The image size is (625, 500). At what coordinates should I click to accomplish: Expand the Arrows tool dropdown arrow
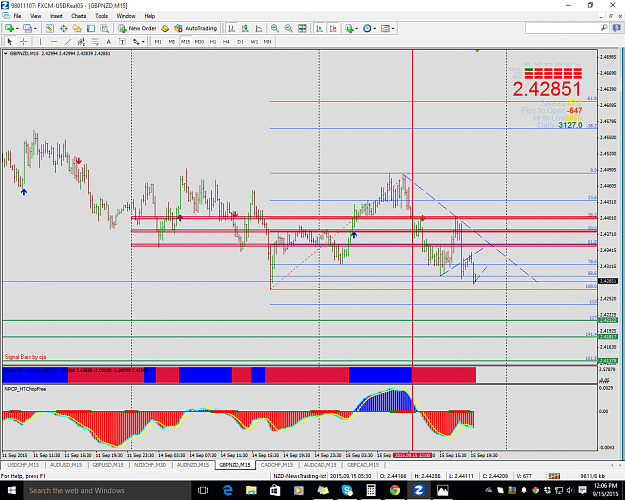143,42
